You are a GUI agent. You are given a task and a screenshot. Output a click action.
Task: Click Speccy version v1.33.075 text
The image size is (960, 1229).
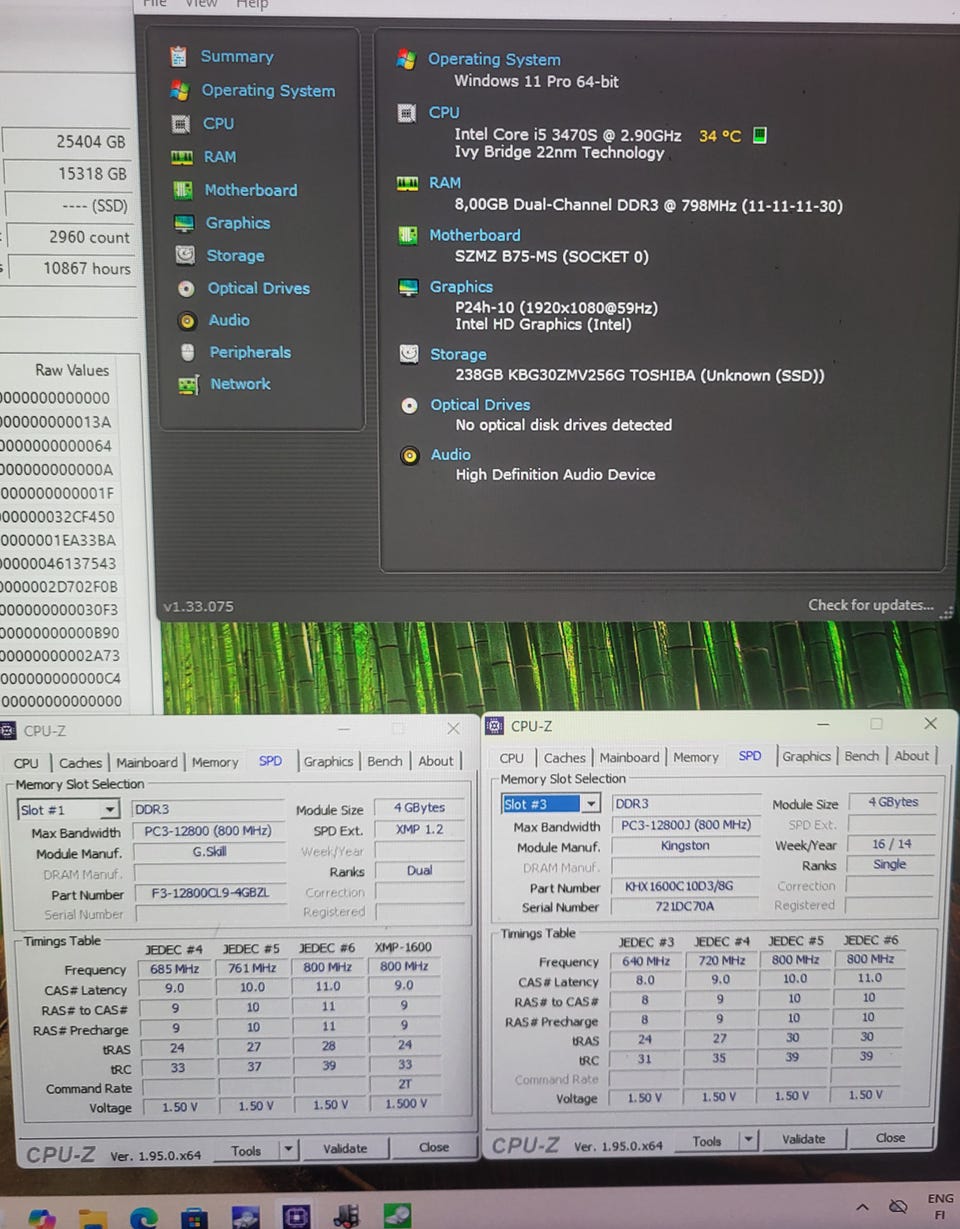point(198,606)
